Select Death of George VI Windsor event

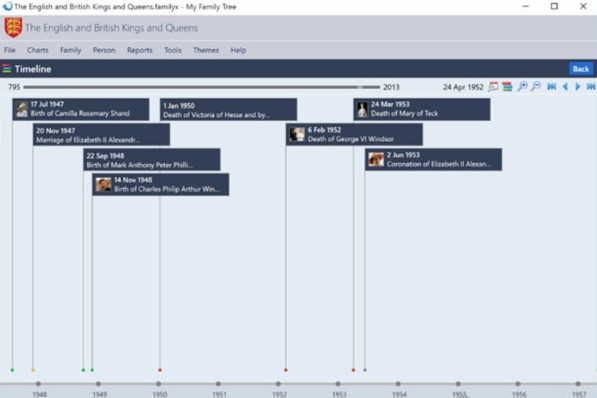coord(354,134)
